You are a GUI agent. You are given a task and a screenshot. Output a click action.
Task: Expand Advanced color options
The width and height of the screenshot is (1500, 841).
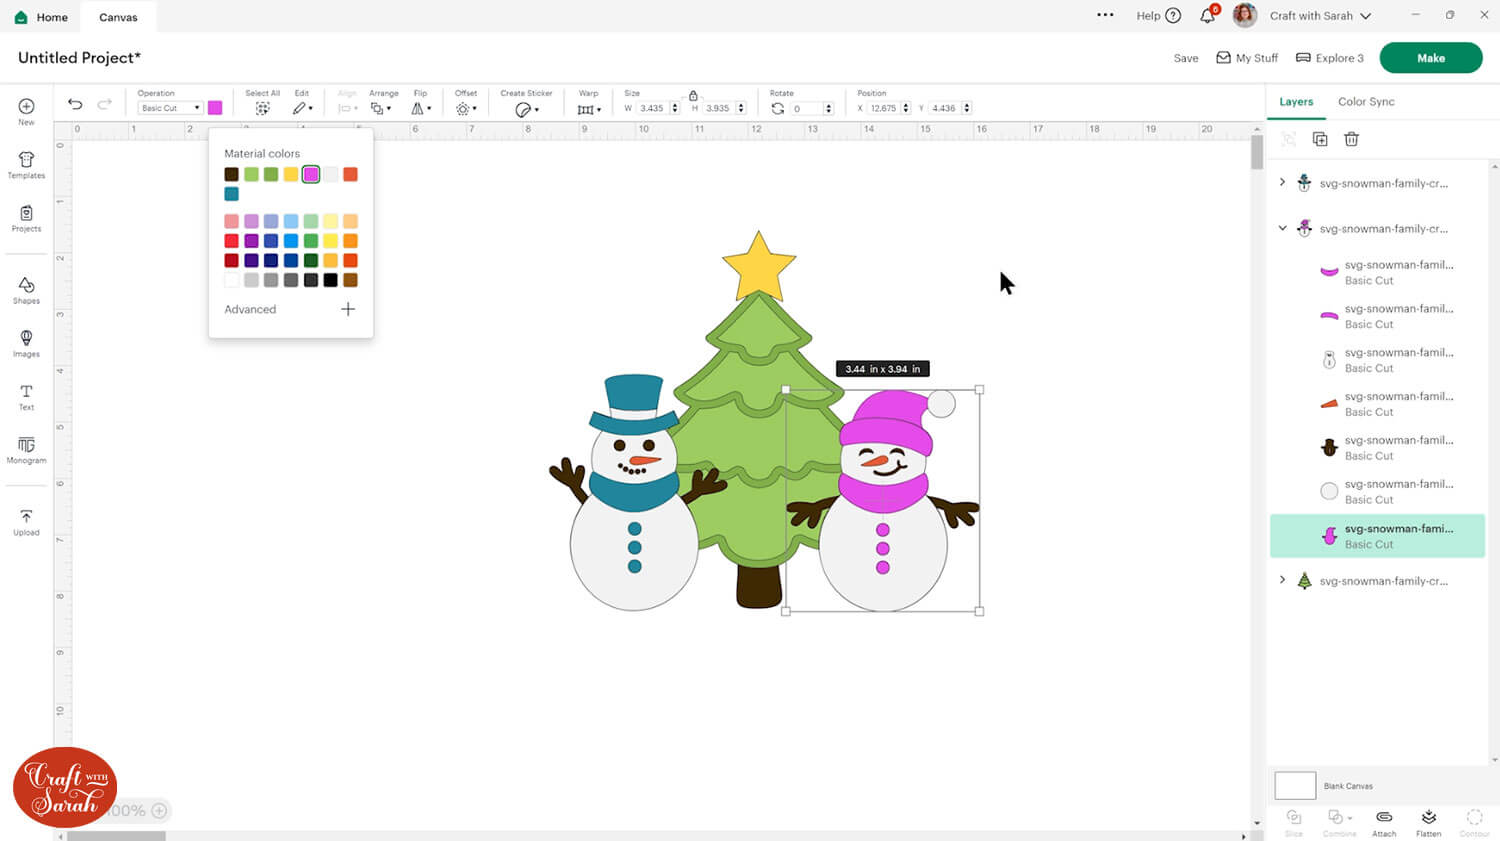point(347,309)
